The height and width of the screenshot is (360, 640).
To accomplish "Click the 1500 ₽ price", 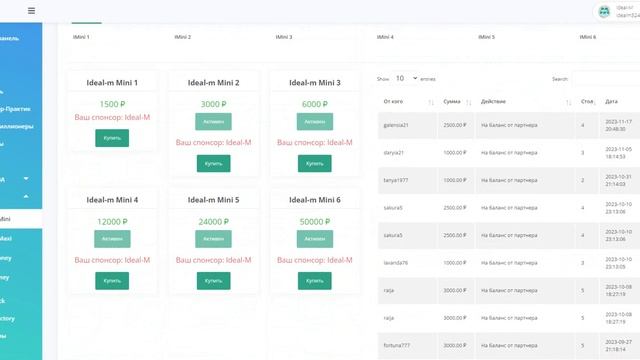I will [112, 104].
